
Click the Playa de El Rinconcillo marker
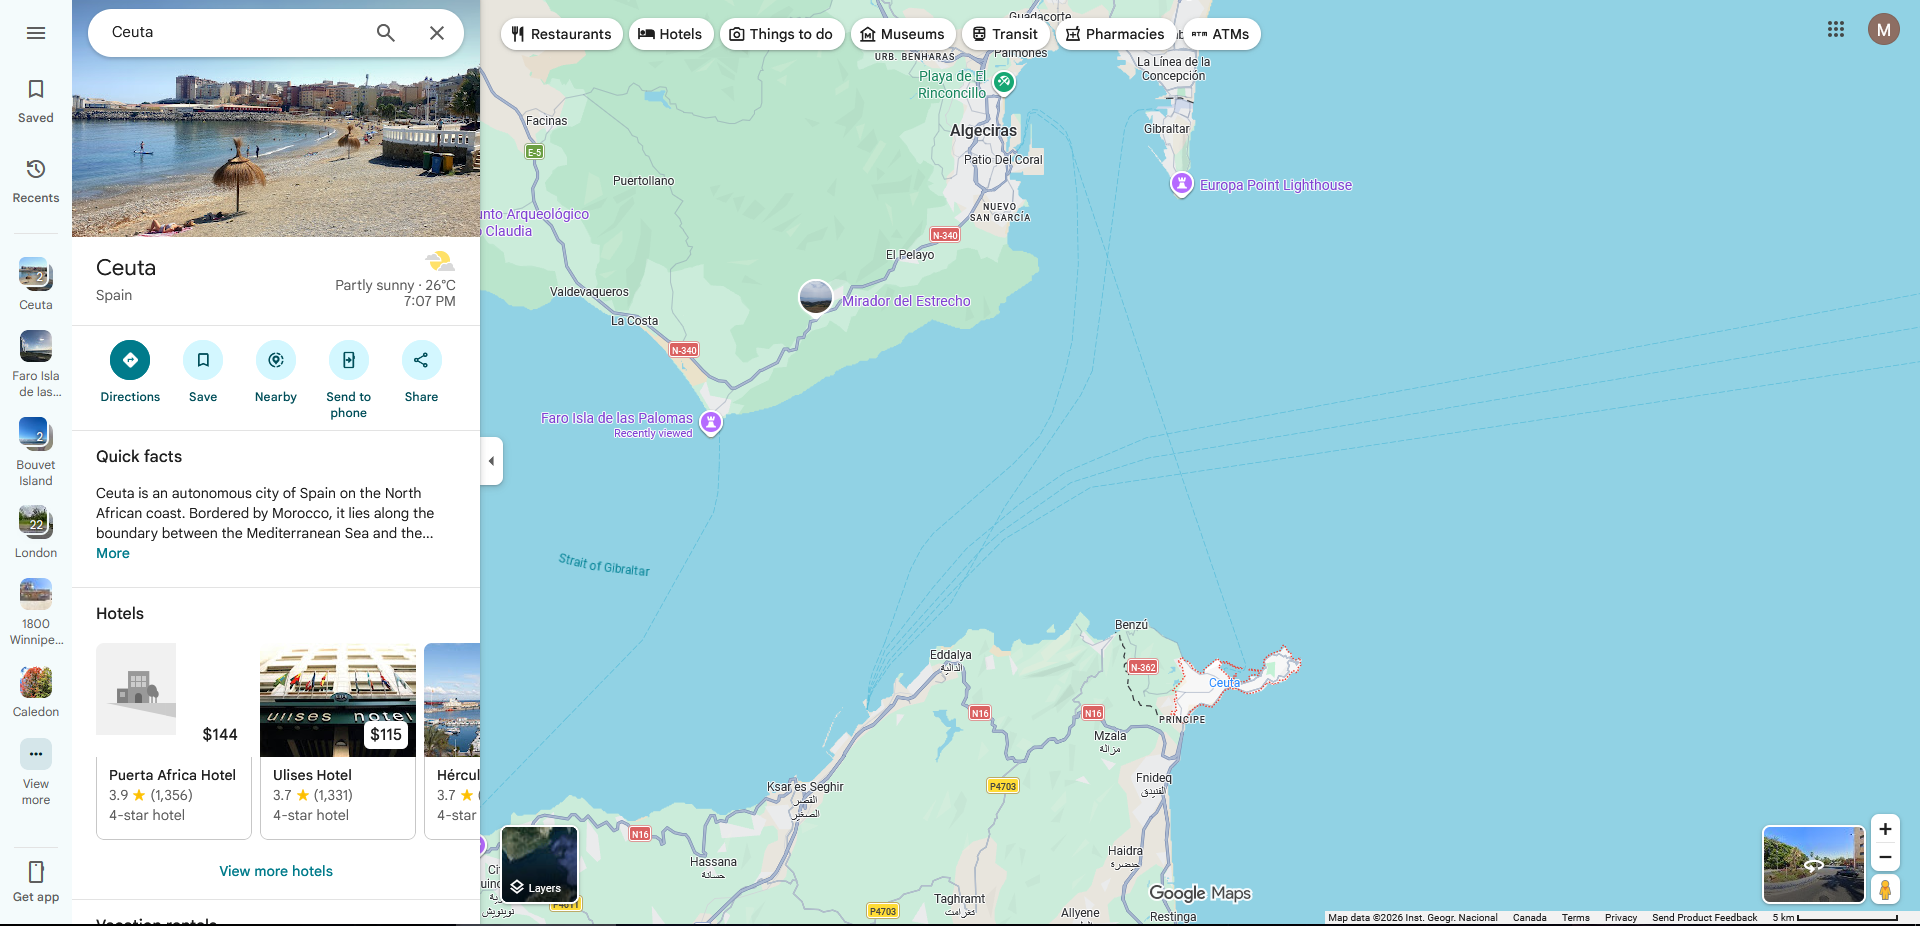tap(1004, 82)
